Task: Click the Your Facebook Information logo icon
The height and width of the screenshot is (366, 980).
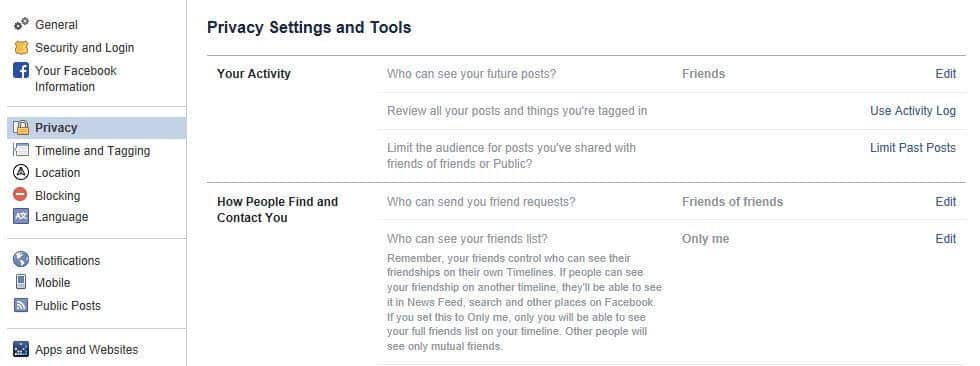Action: (x=21, y=70)
